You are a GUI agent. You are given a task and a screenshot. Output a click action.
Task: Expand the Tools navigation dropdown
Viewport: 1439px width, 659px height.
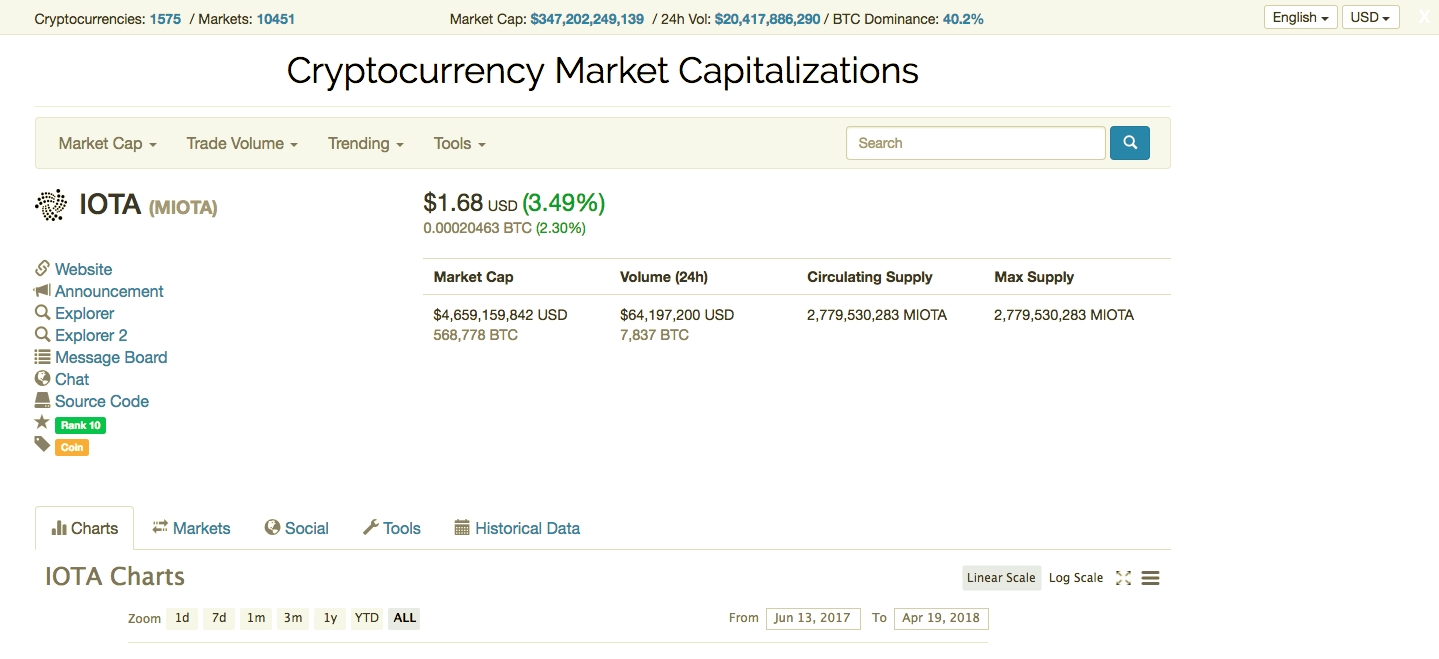click(460, 143)
